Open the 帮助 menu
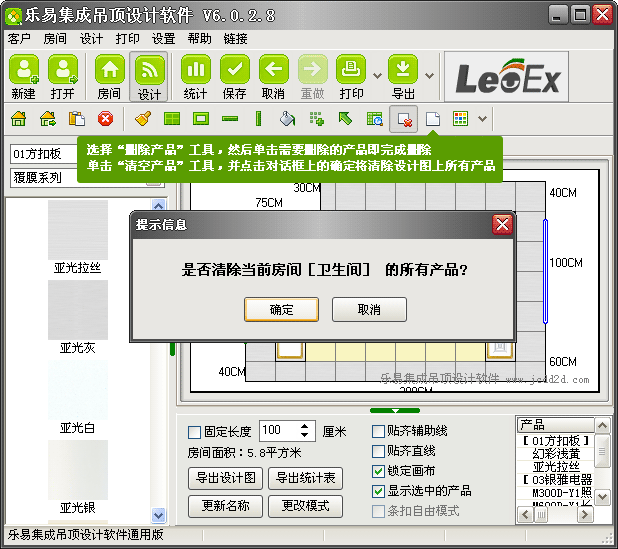The image size is (618, 549). coord(199,38)
